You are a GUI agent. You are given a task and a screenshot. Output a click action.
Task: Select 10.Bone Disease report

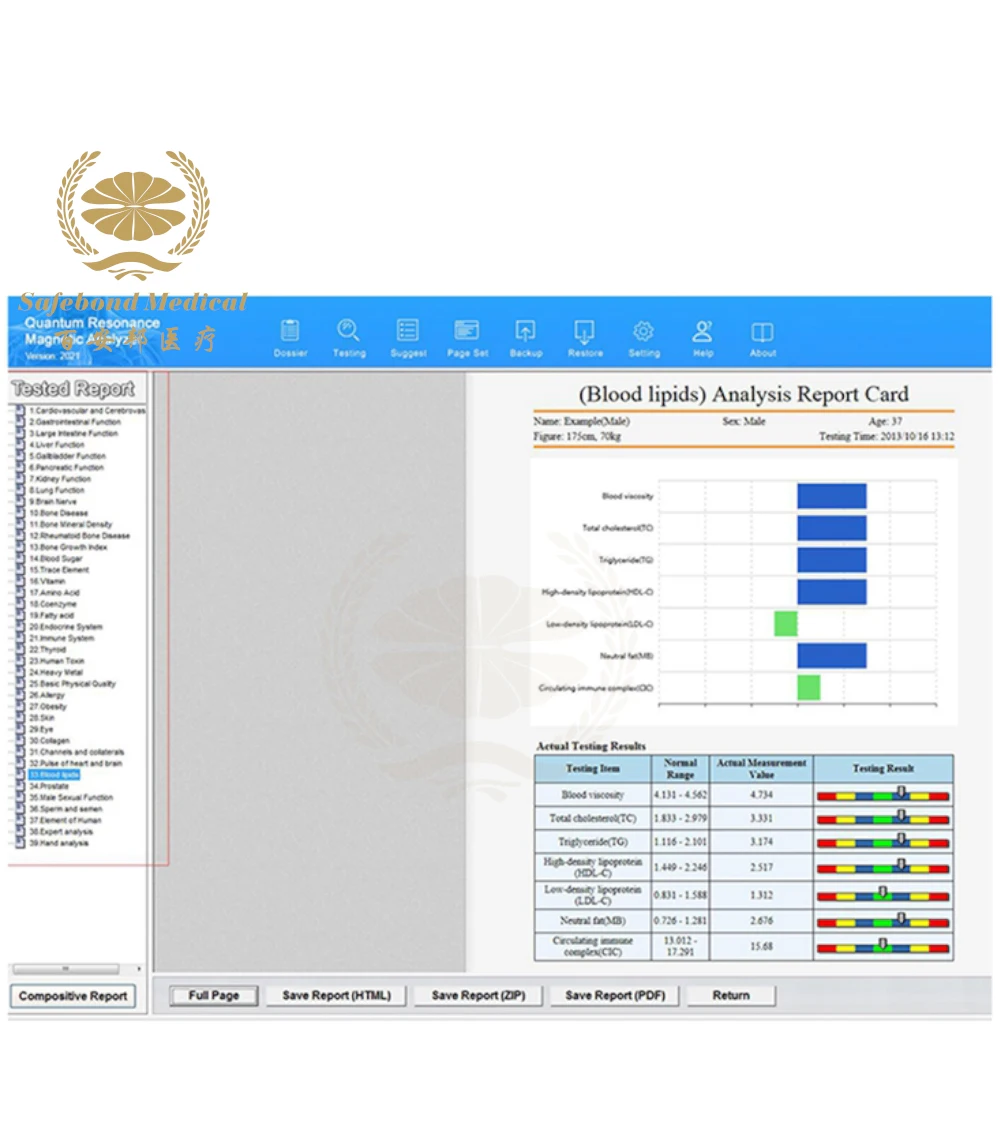(x=59, y=513)
